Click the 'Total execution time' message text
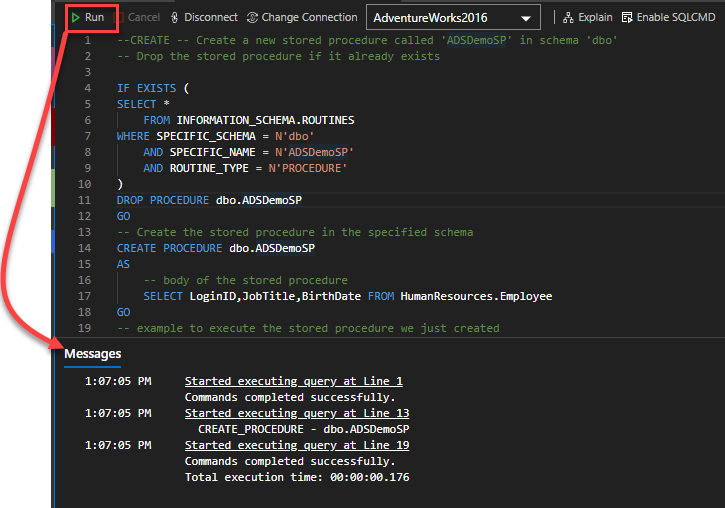This screenshot has width=725, height=508. (297, 477)
